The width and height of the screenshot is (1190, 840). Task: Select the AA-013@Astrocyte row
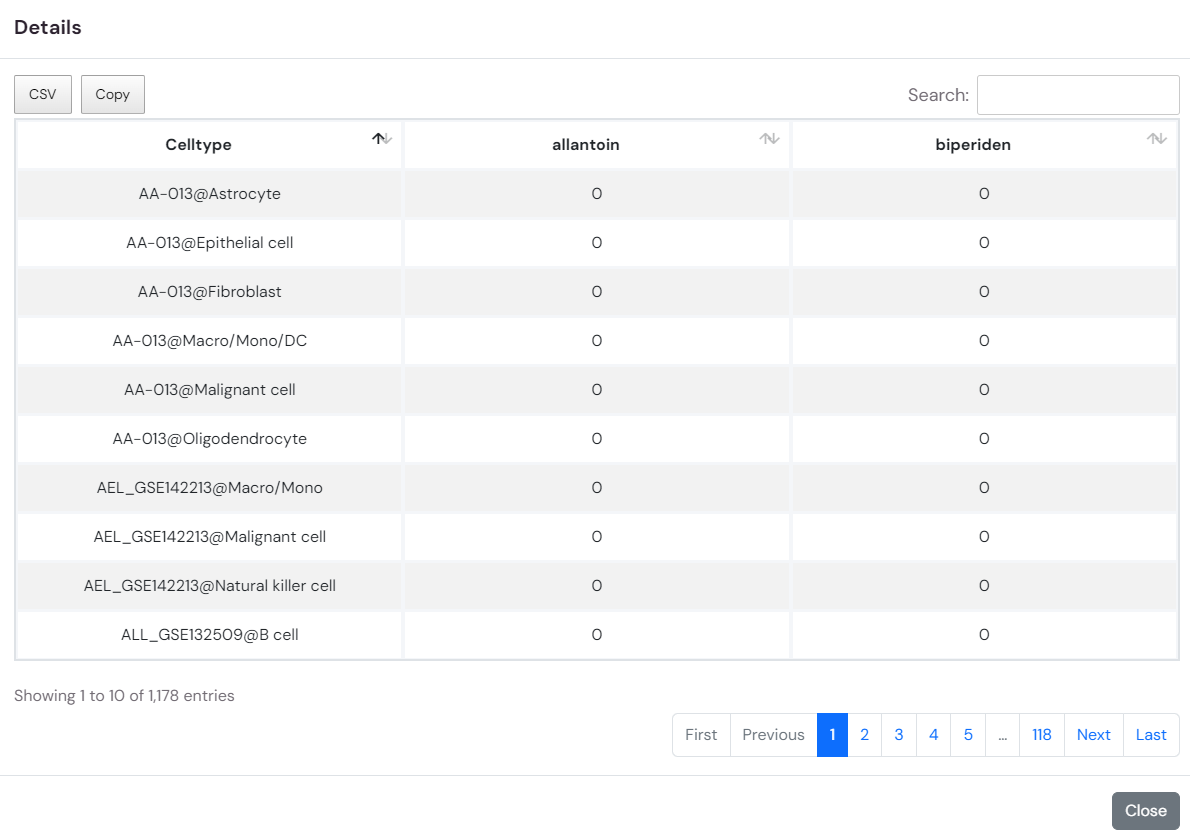point(210,194)
